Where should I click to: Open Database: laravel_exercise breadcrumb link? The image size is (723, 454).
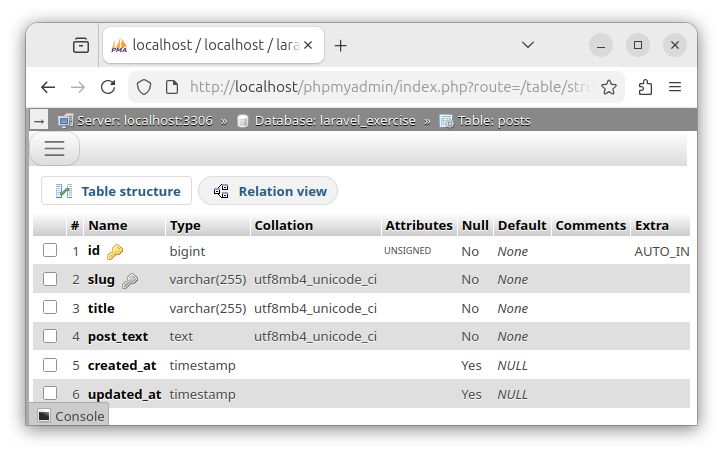[335, 121]
